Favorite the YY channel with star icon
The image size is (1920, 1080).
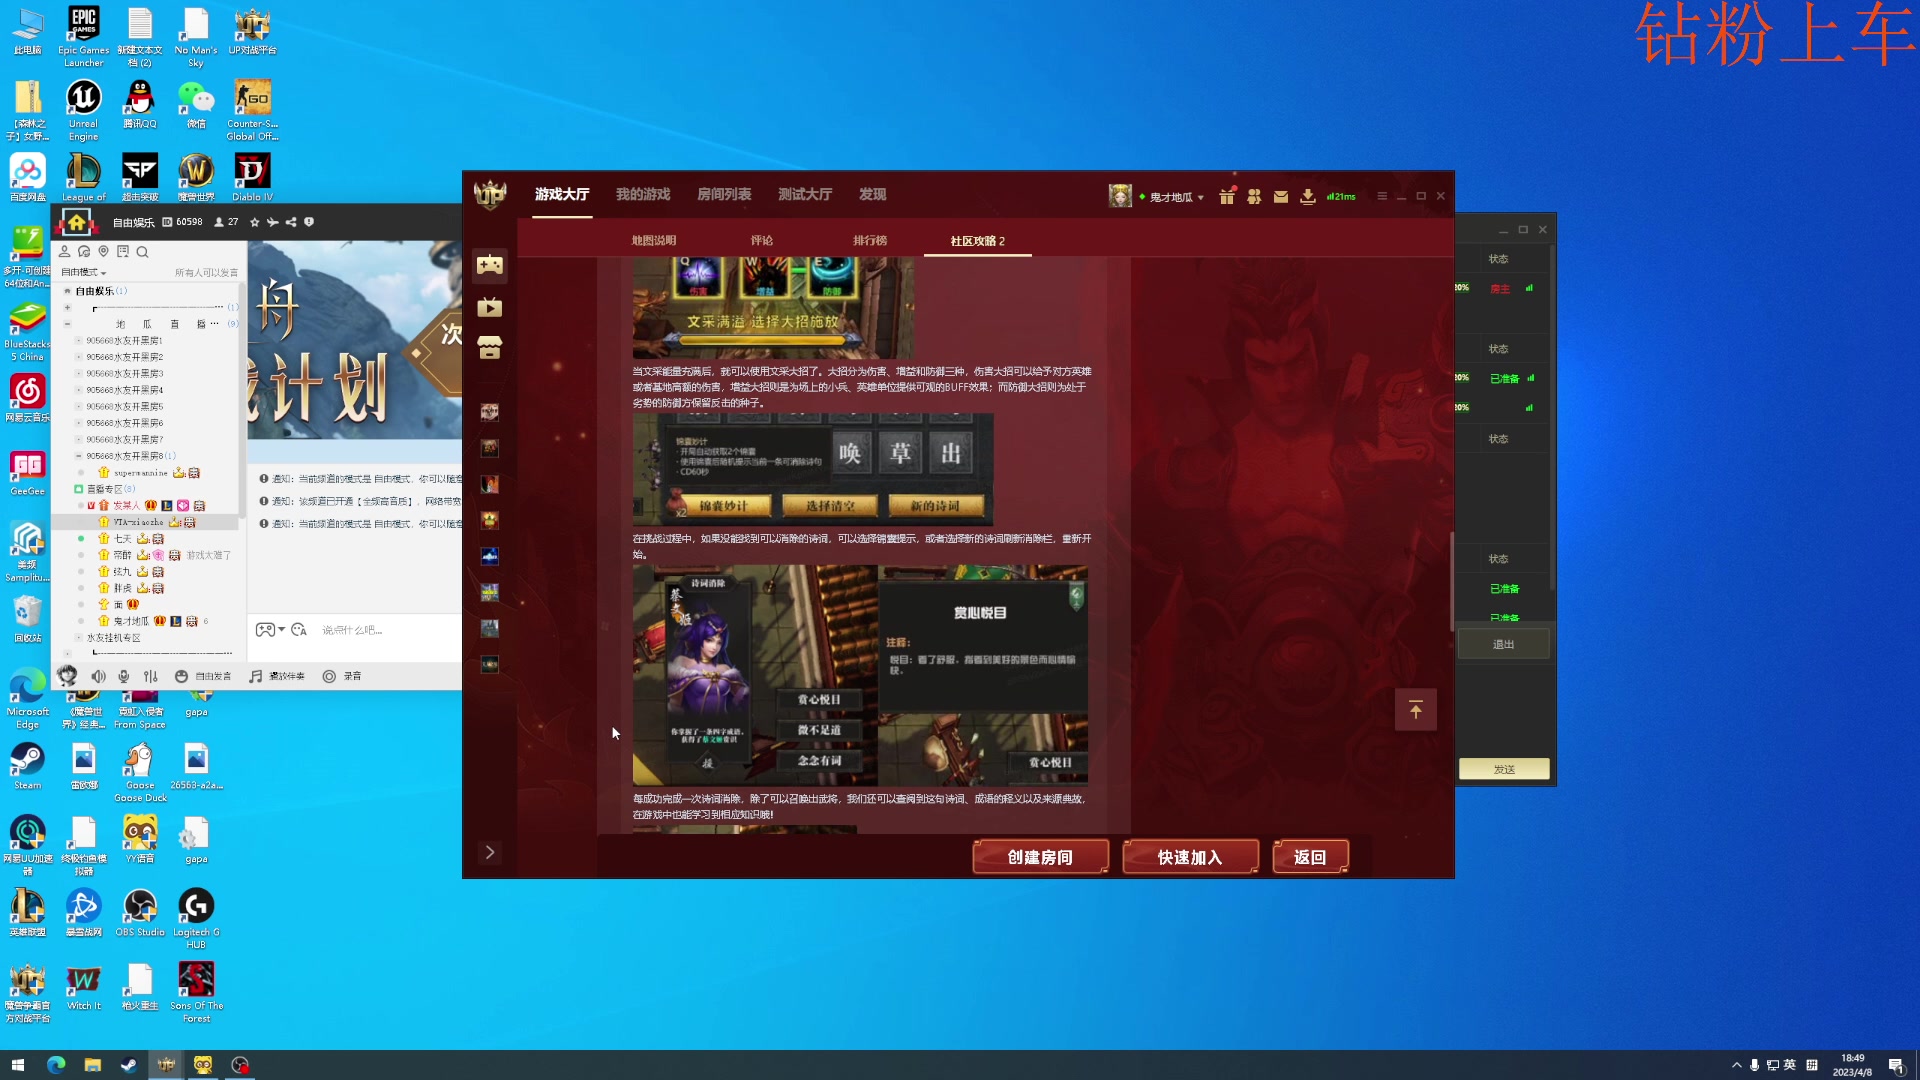[x=254, y=222]
